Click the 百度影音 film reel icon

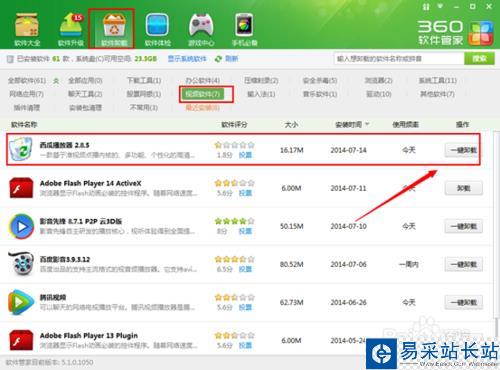21,264
